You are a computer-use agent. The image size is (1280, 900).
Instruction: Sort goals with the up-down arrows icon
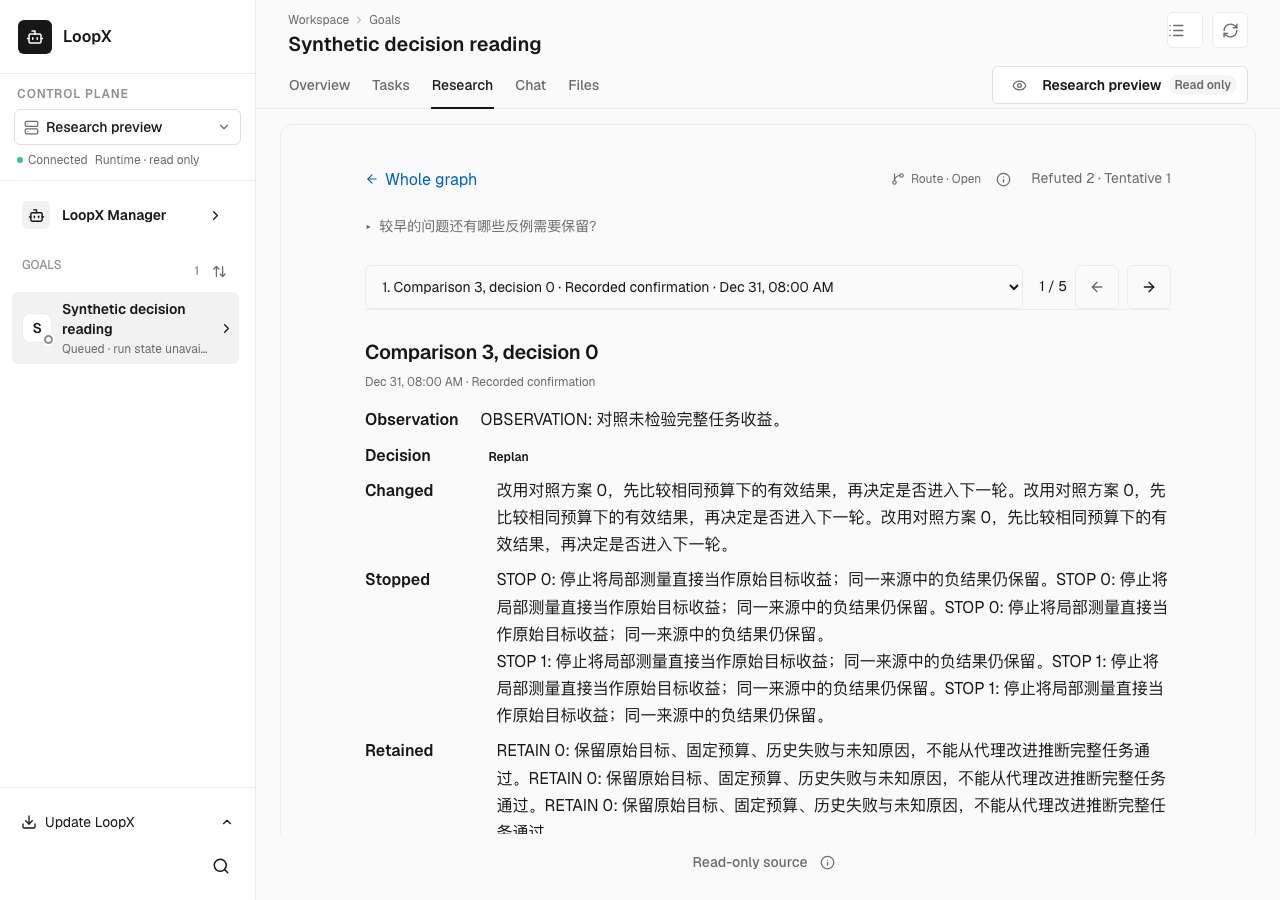click(x=219, y=271)
